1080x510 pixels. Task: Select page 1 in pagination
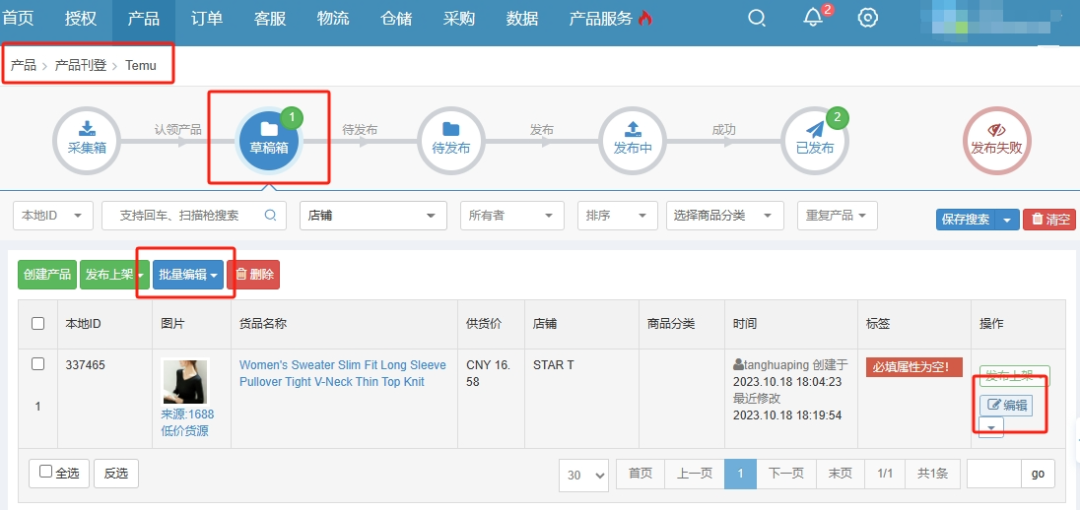coord(740,473)
